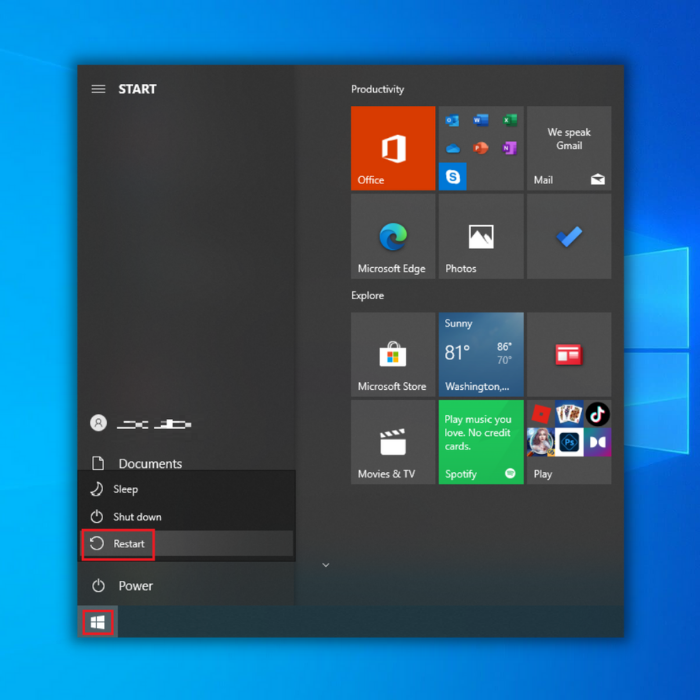Open the Movies & TV tile
Viewport: 700px width, 700px height.
393,442
